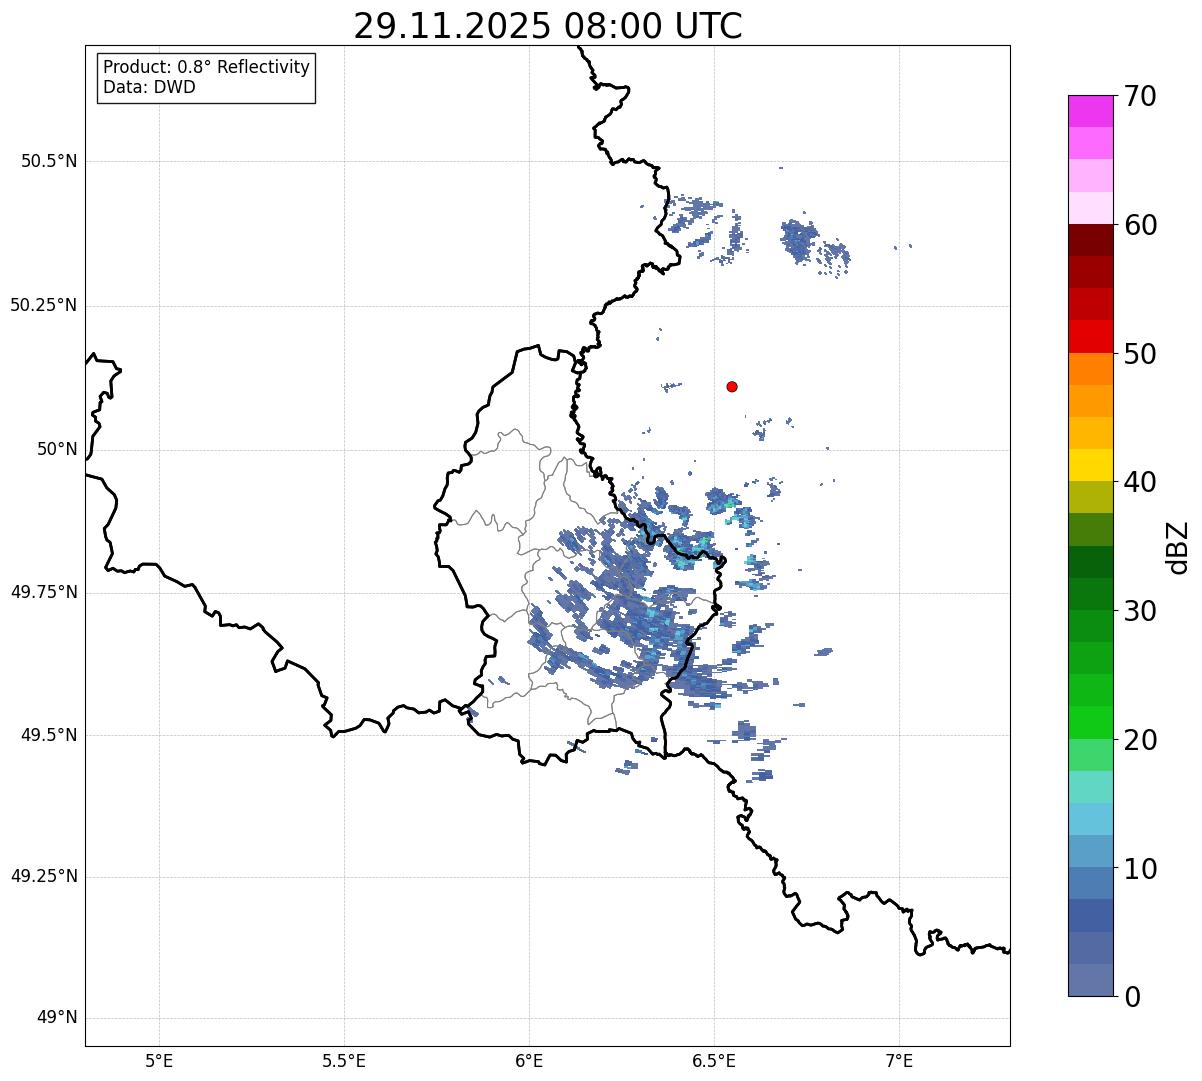Click the latitude label 49.5°N

pyautogui.click(x=49, y=735)
